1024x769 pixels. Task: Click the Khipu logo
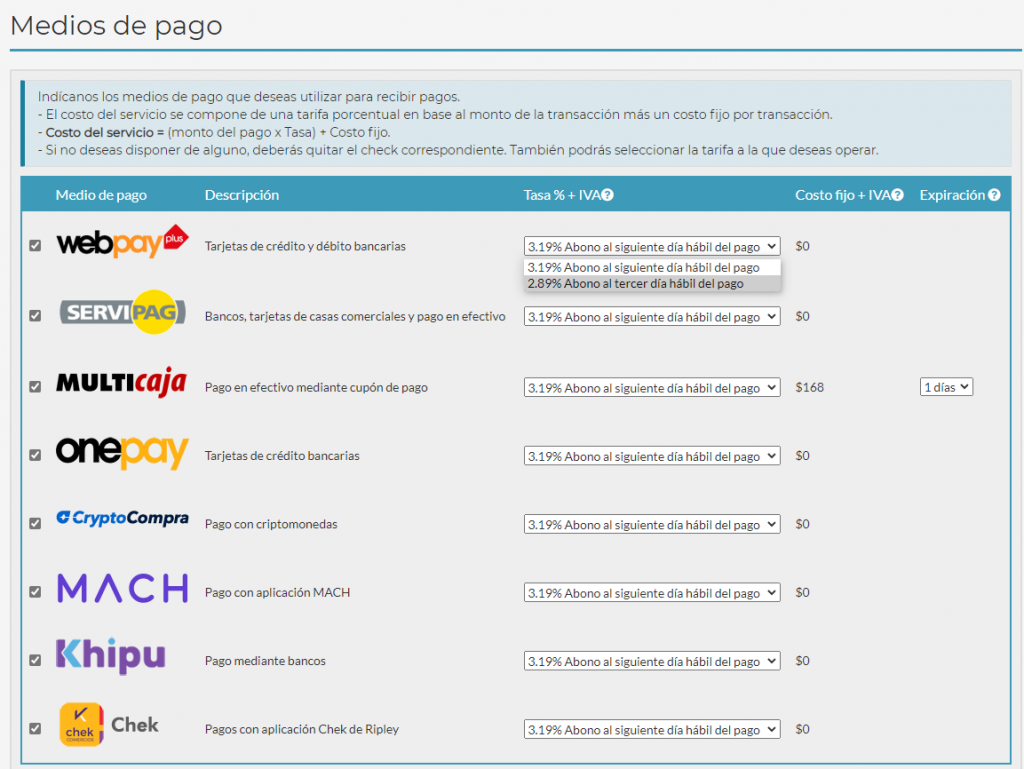(x=110, y=655)
